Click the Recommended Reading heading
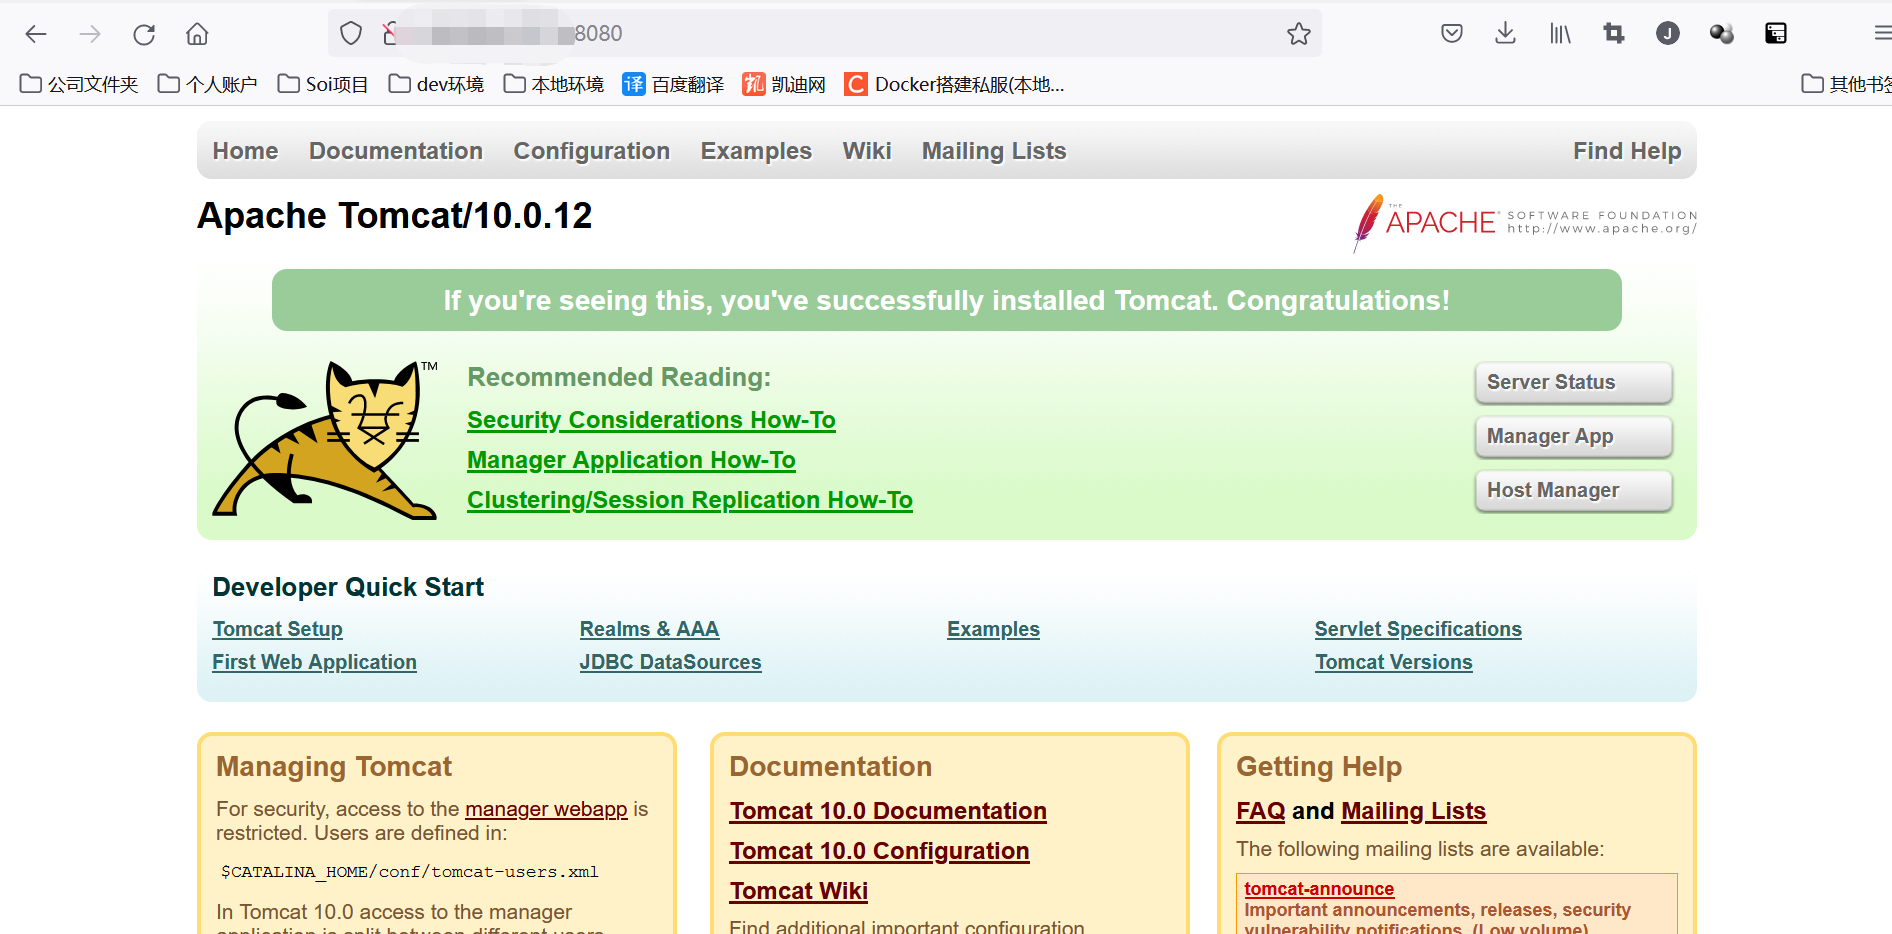The image size is (1892, 934). [619, 377]
